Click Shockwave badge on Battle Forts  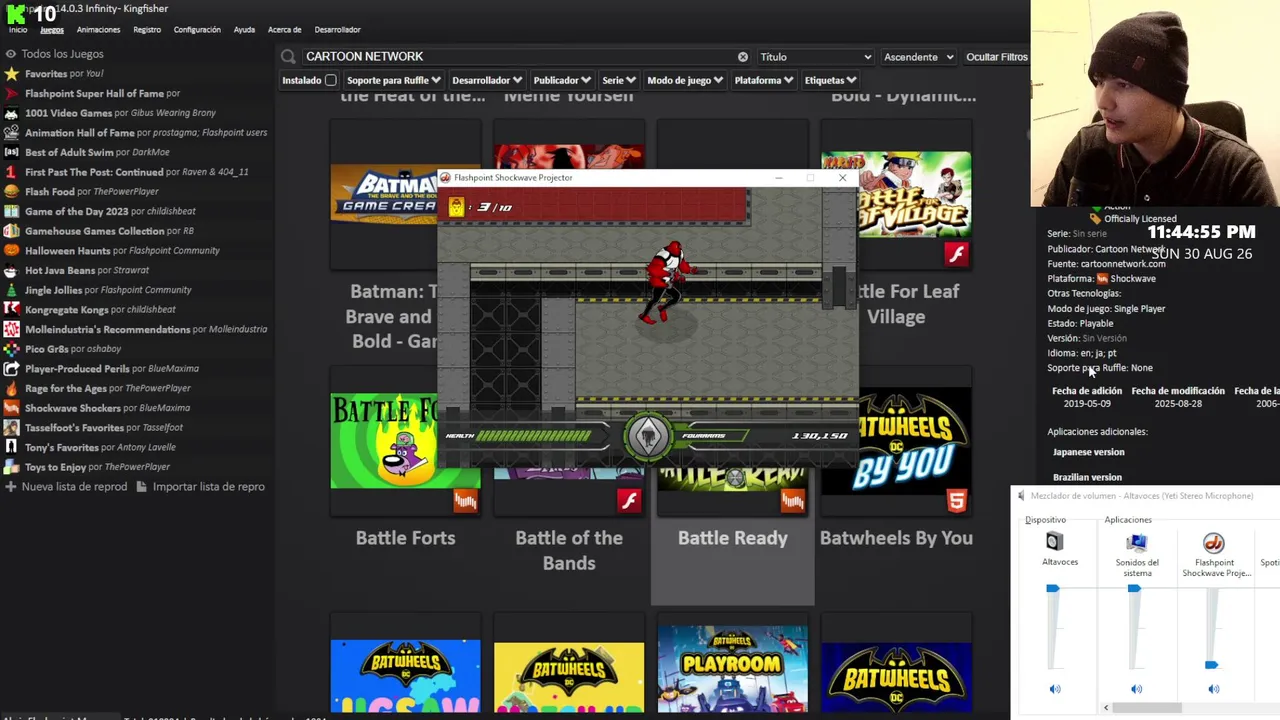tap(465, 501)
